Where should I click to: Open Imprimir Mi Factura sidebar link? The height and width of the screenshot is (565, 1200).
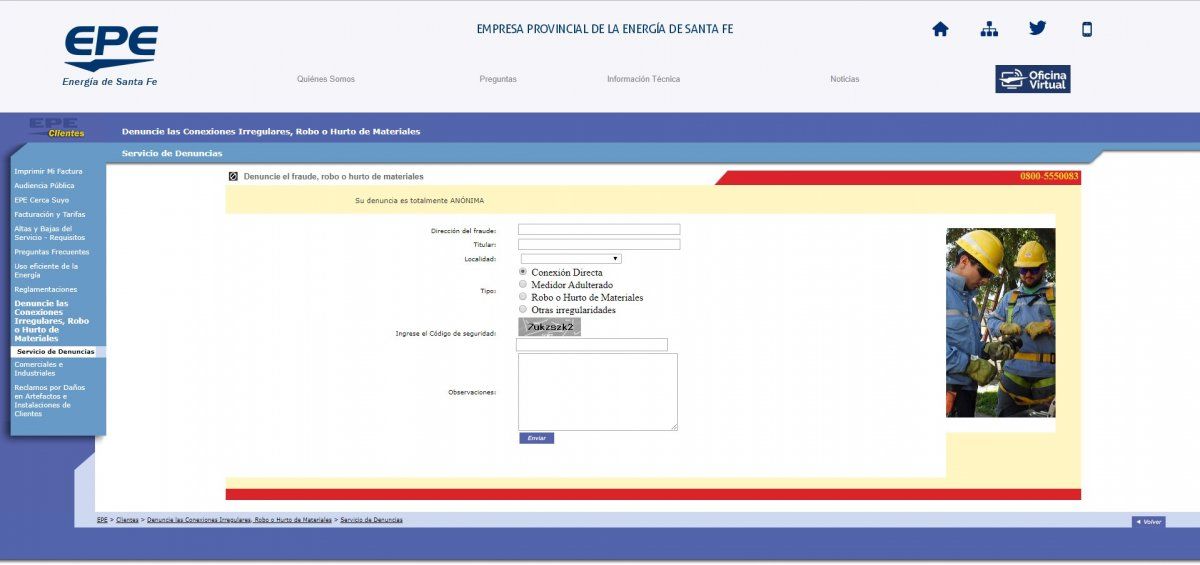48,171
